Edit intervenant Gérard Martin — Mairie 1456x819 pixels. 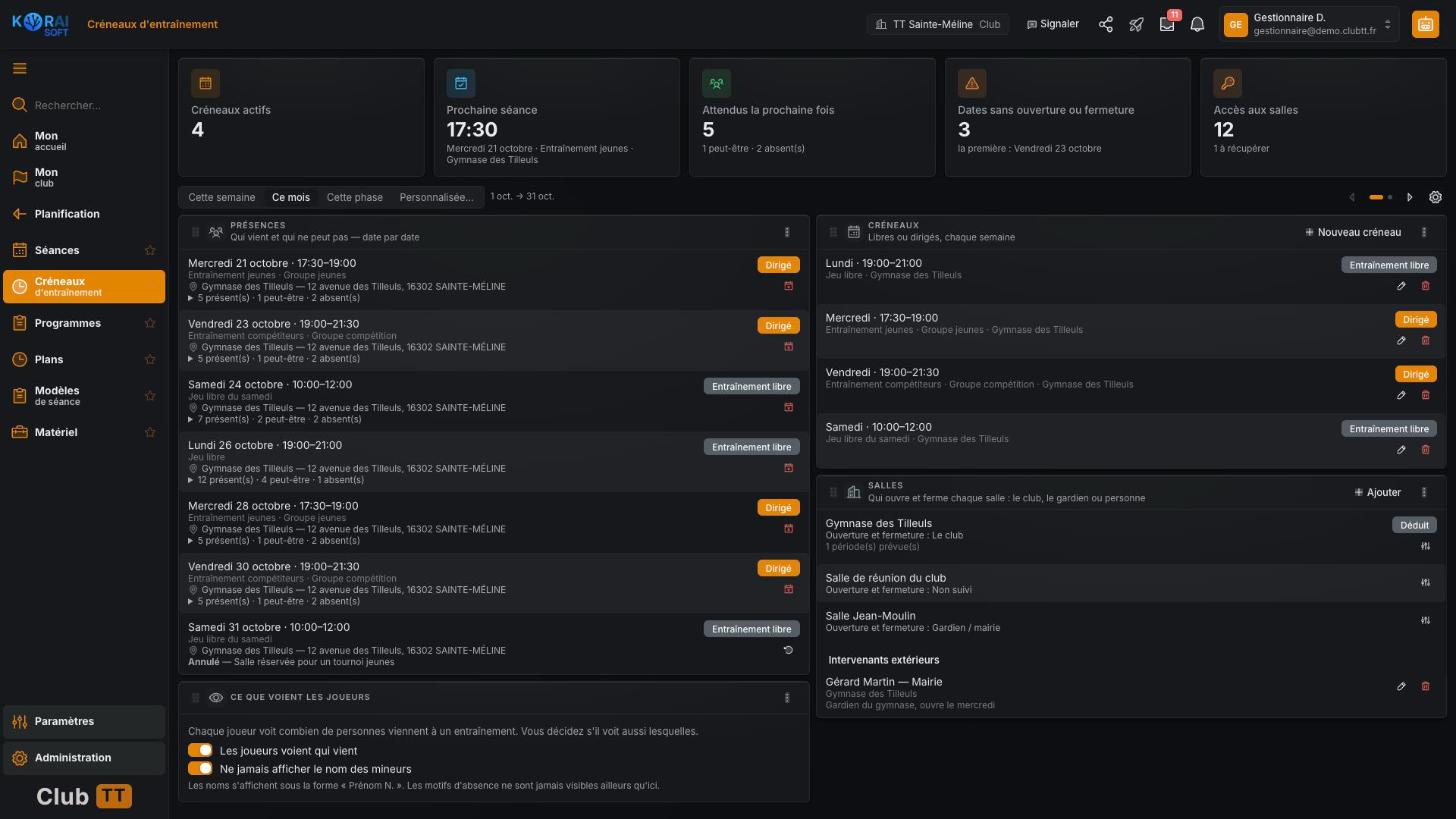(1401, 686)
